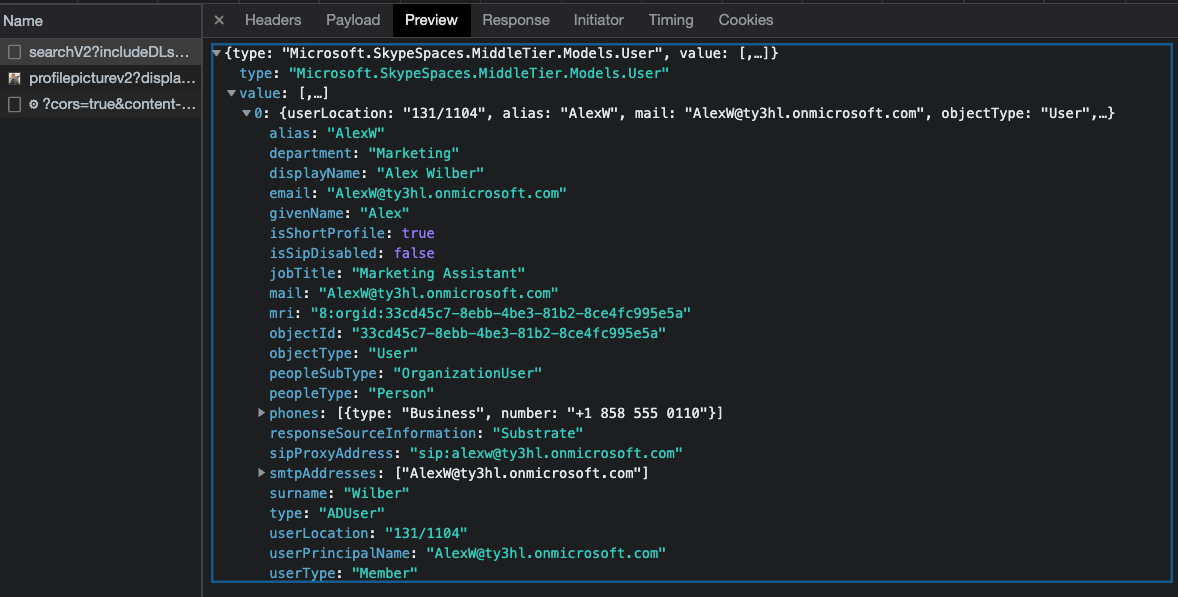Viewport: 1178px width, 597px height.
Task: Select the displayName value Alex Wilber
Action: pos(430,173)
